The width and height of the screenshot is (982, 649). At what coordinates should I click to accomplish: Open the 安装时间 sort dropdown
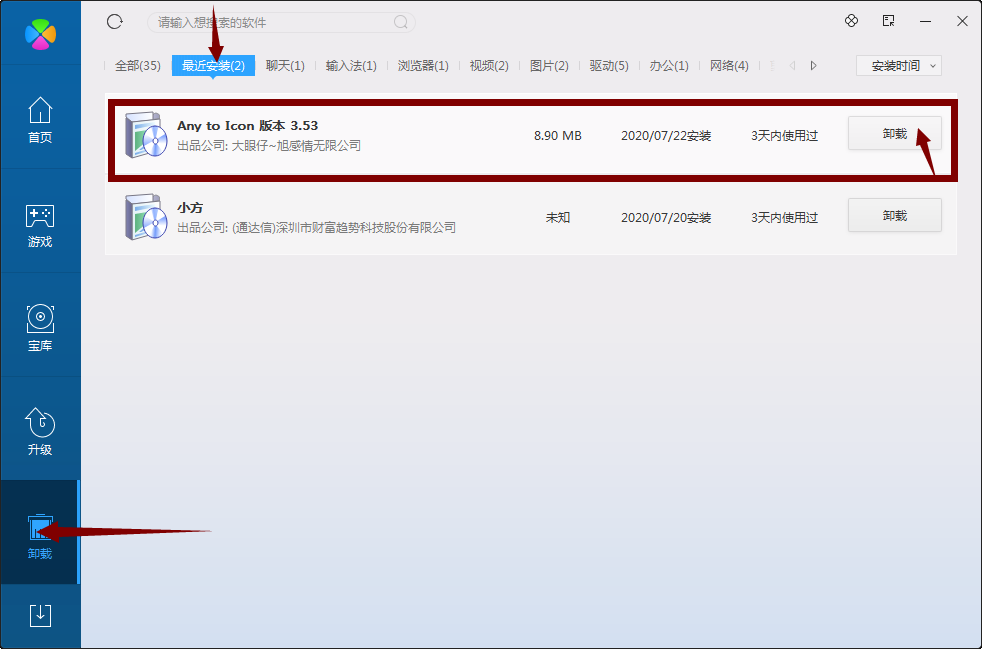[x=897, y=65]
